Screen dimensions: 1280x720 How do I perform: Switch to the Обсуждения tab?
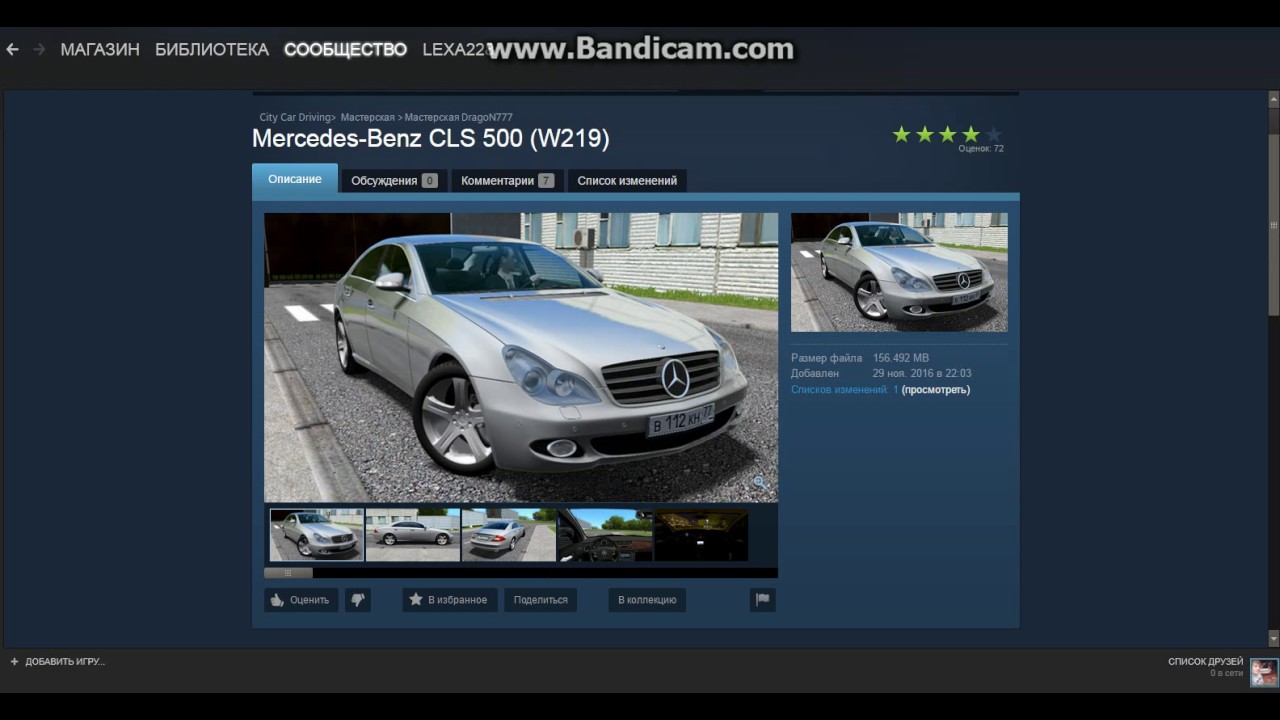pyautogui.click(x=394, y=181)
